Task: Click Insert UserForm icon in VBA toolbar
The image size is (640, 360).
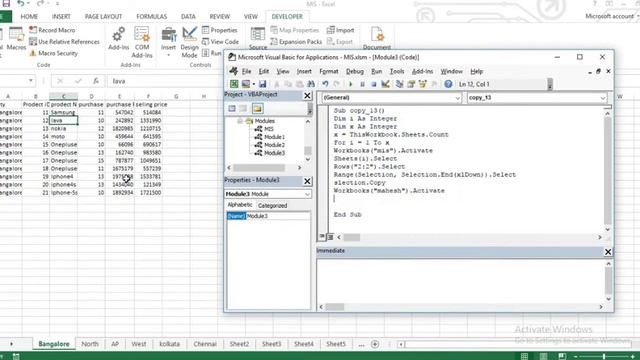Action: click(x=246, y=84)
